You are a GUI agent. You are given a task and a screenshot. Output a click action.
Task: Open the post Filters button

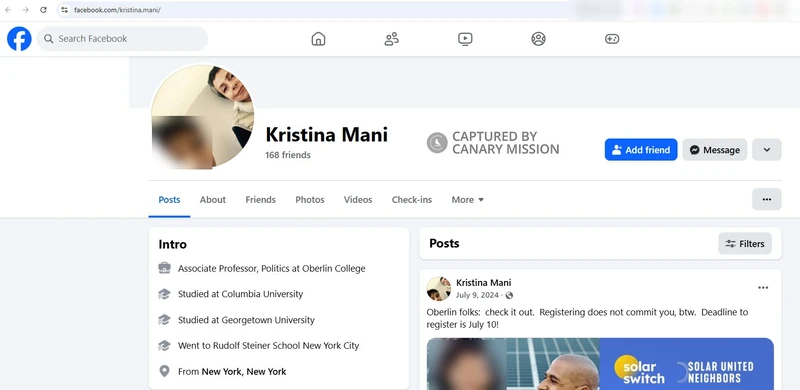(x=745, y=243)
